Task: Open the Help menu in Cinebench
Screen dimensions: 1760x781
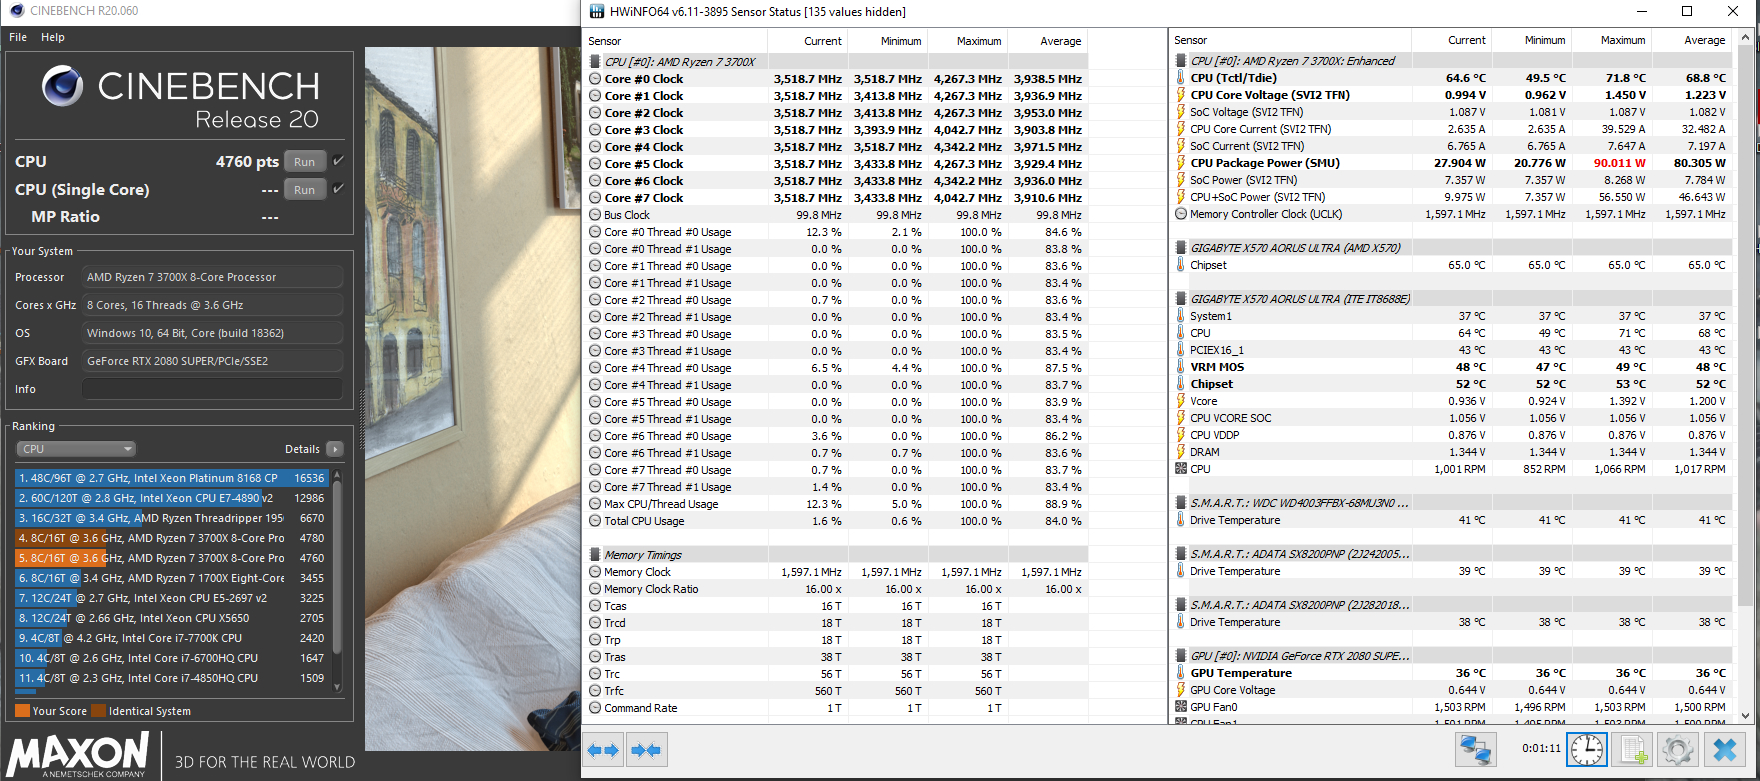Action: tap(53, 37)
